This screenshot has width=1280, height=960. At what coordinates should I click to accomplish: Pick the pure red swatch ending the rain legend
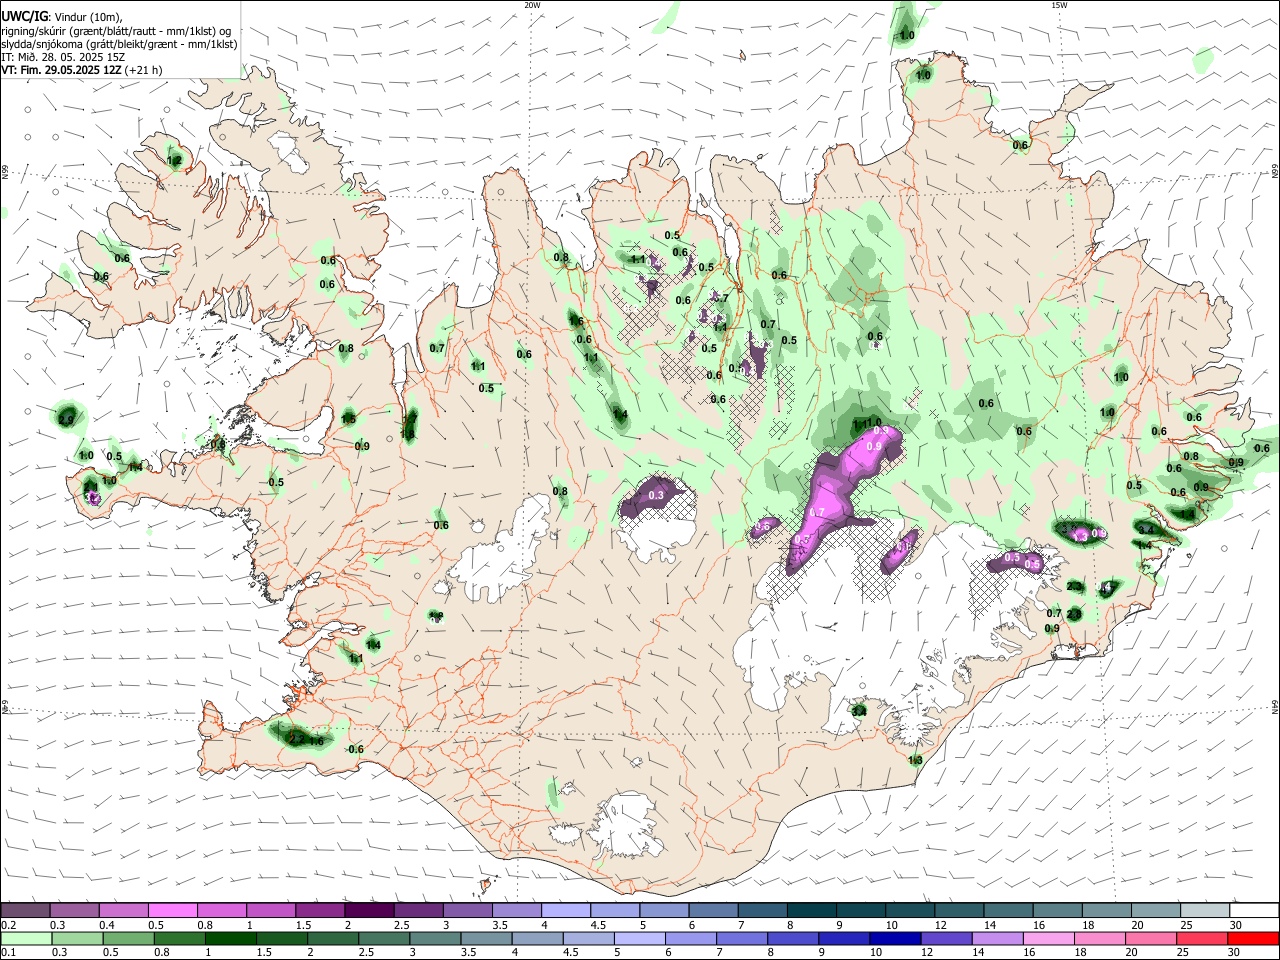click(x=1254, y=939)
